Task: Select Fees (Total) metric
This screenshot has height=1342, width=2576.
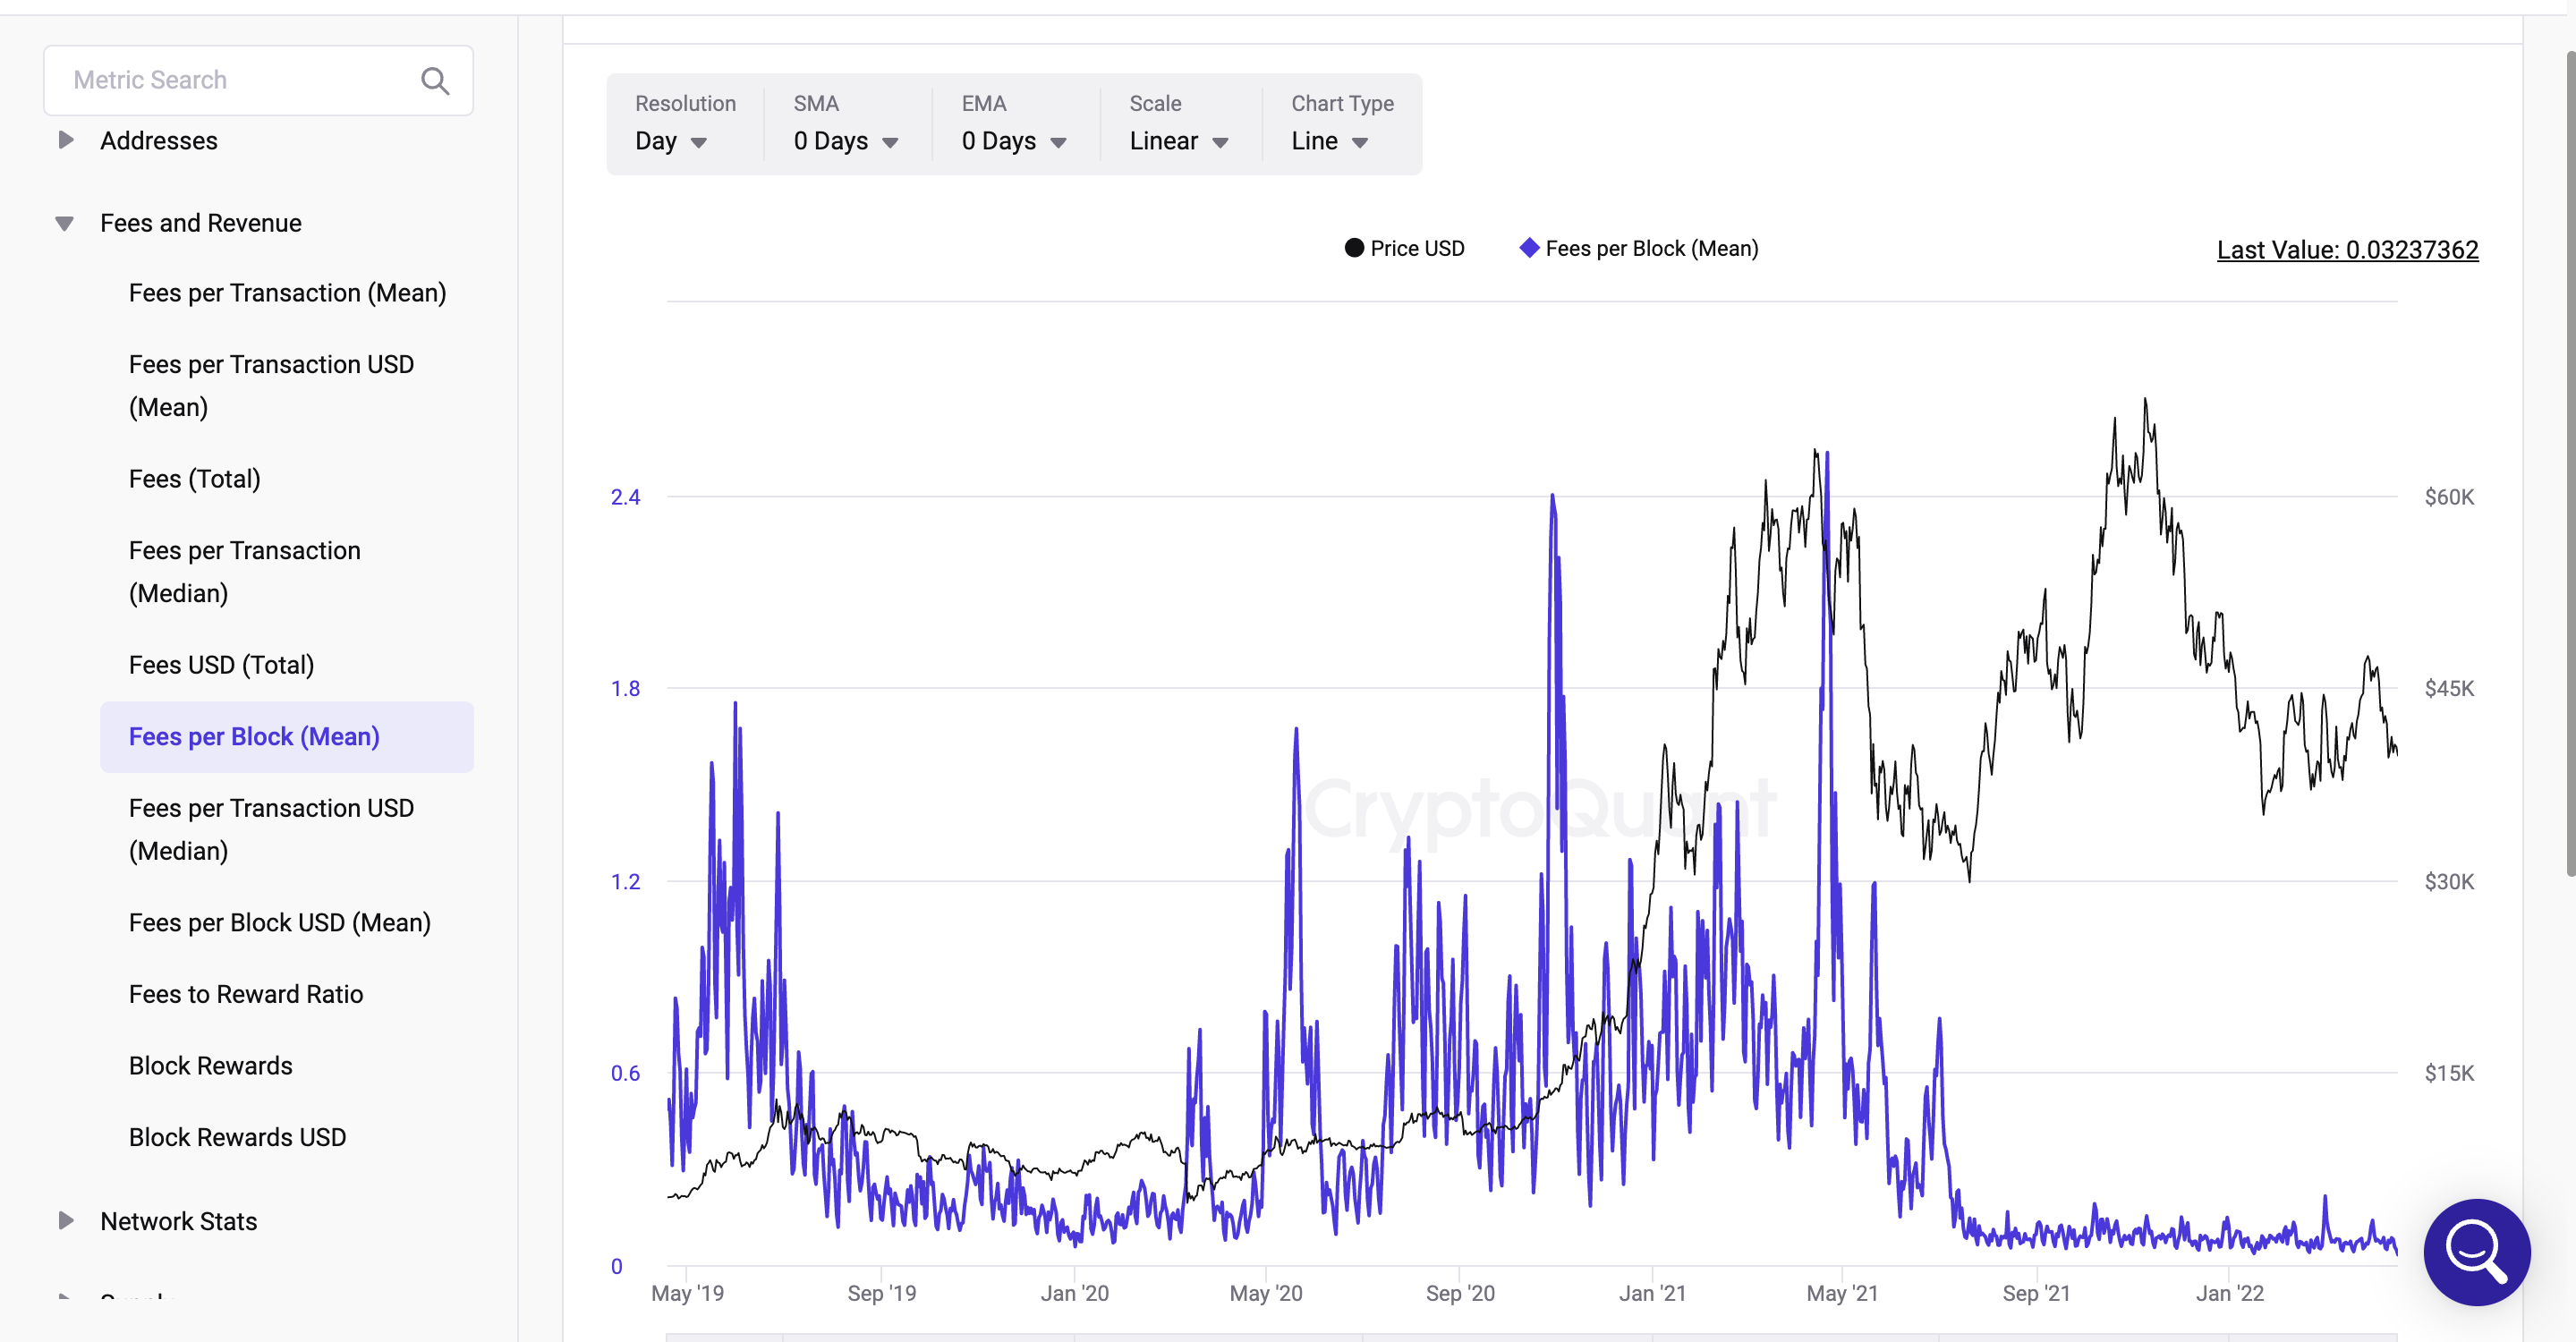Action: pyautogui.click(x=194, y=479)
